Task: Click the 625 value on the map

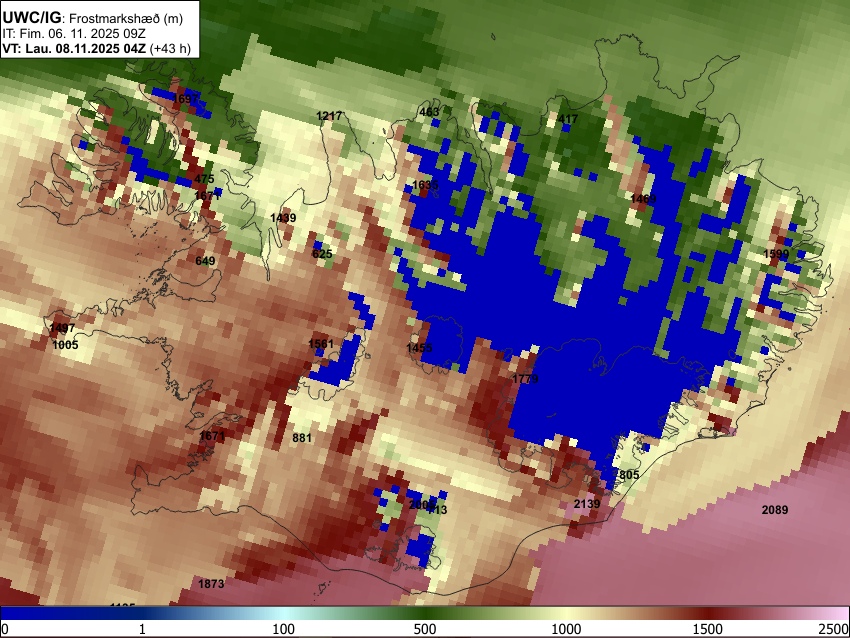Action: click(322, 254)
